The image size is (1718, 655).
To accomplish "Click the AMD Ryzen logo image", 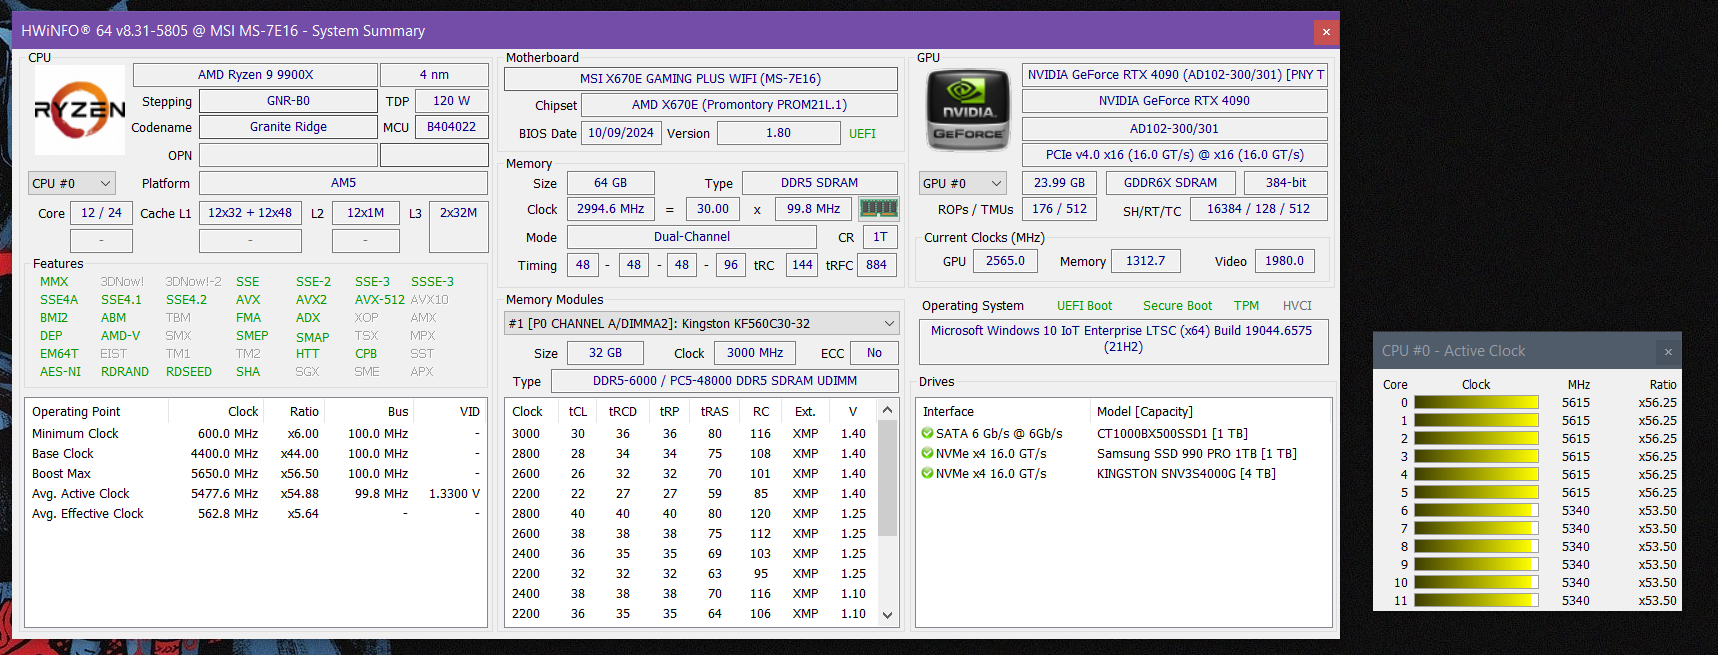I will (80, 110).
